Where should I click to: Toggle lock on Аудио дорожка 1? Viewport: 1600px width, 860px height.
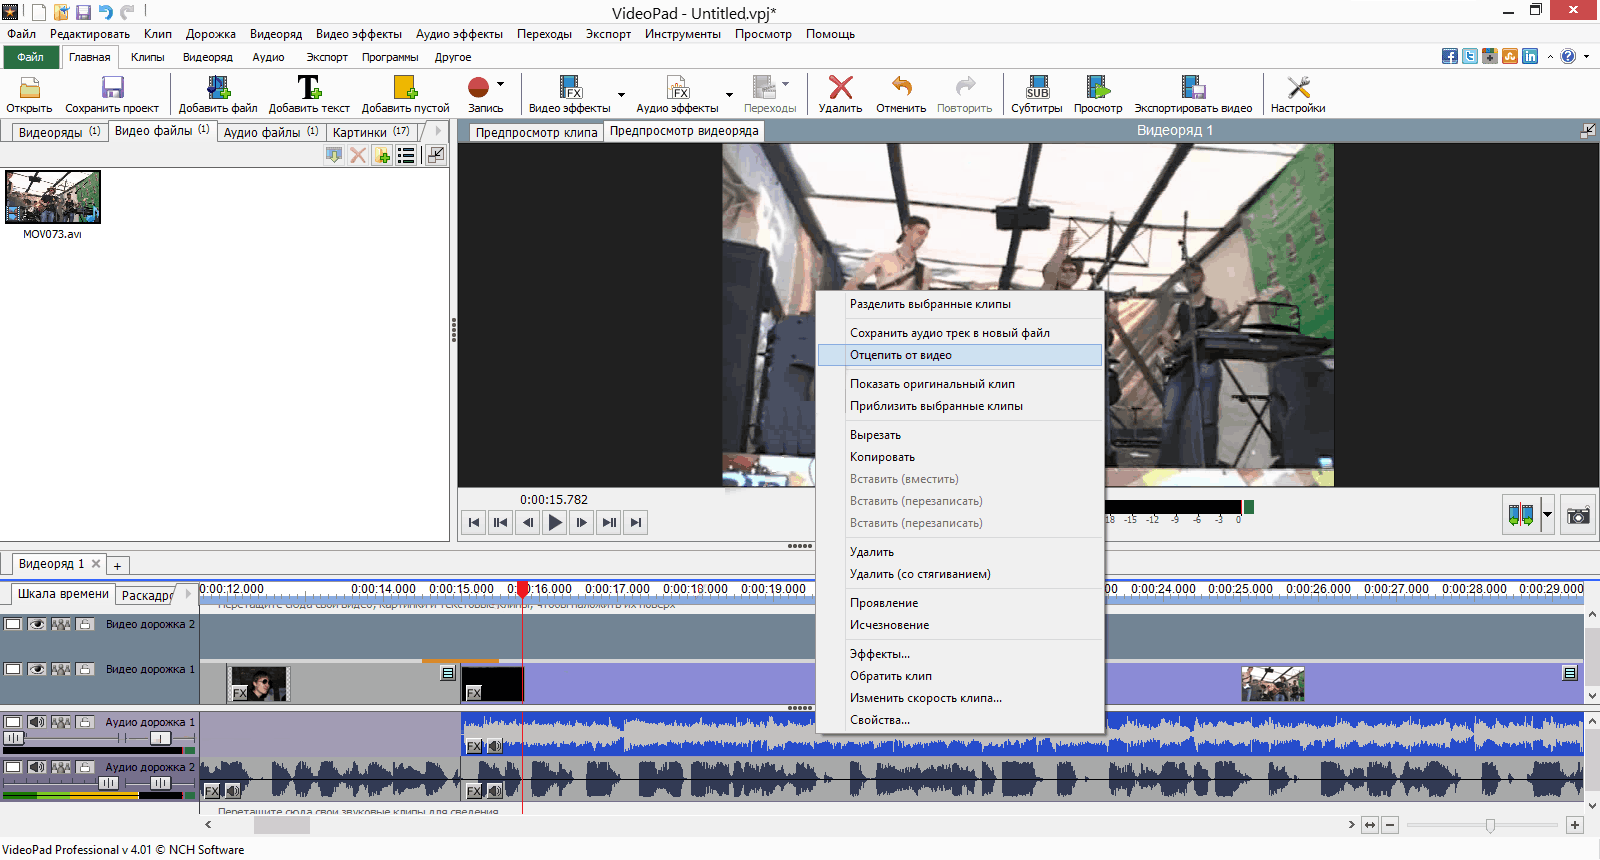click(85, 722)
